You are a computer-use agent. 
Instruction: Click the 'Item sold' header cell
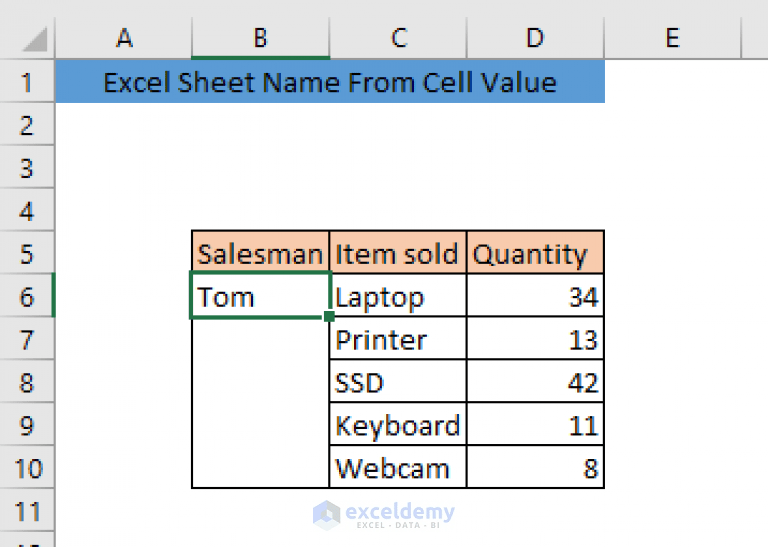pyautogui.click(x=398, y=253)
